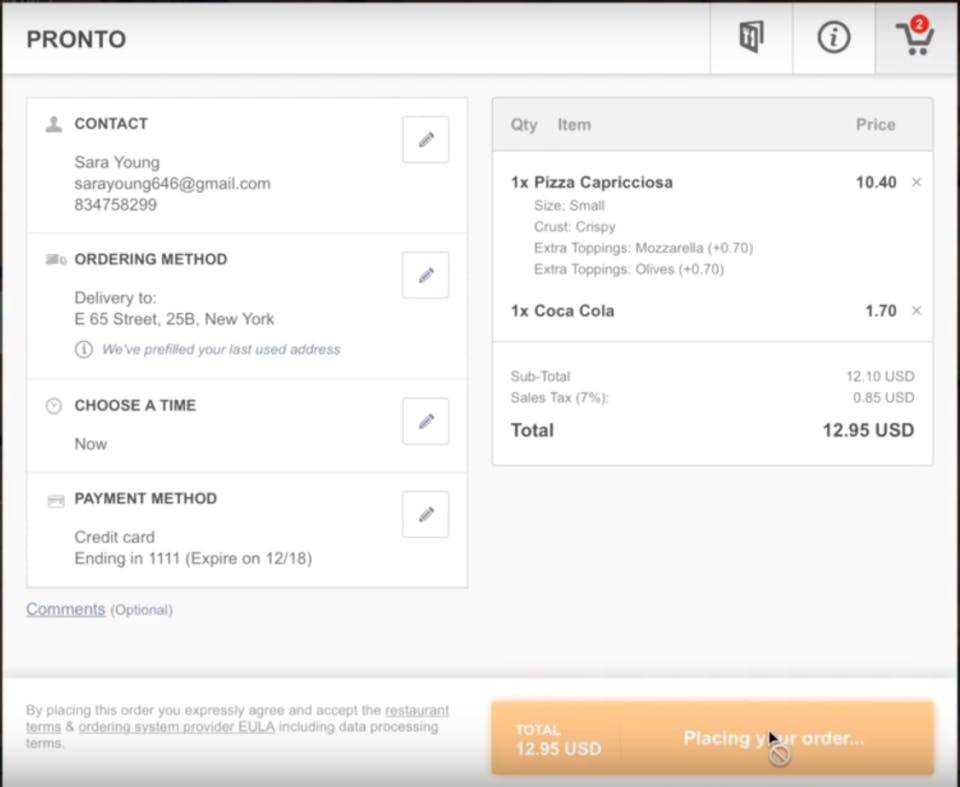The height and width of the screenshot is (787, 960).
Task: Edit the Contact details
Action: (x=425, y=140)
